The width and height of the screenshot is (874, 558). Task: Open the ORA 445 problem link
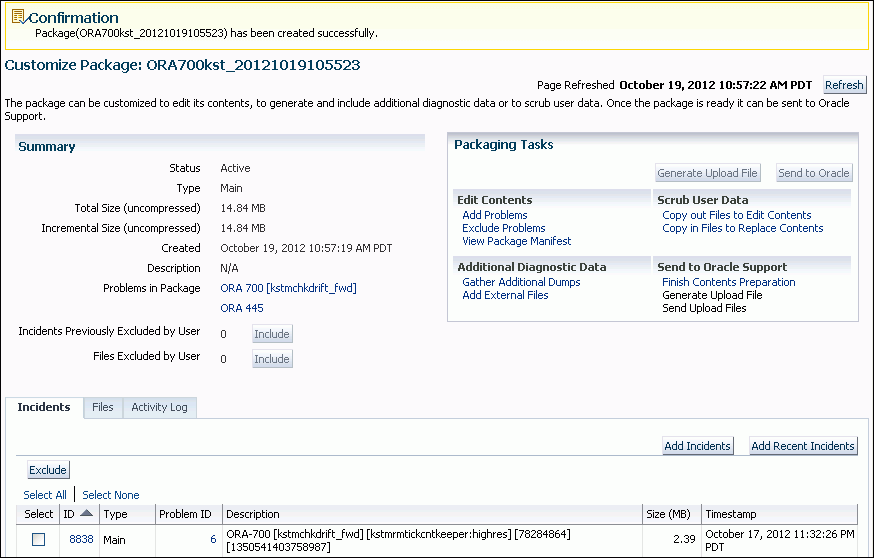(242, 308)
